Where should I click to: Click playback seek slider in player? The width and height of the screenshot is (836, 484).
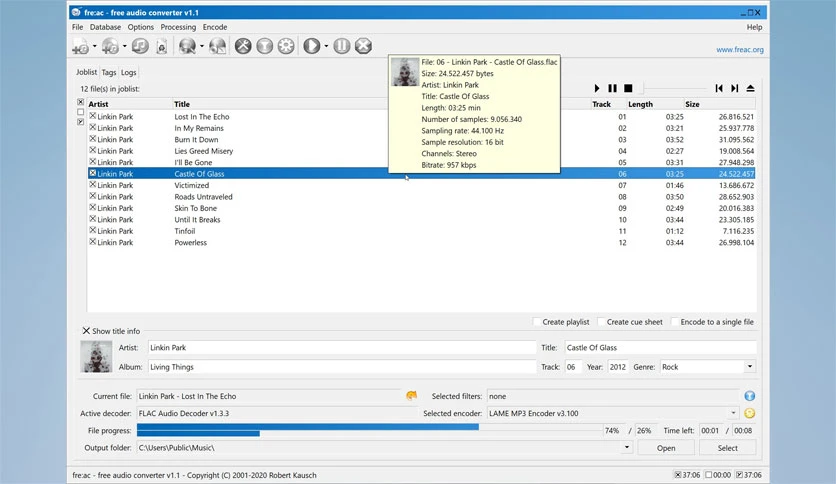(x=673, y=88)
